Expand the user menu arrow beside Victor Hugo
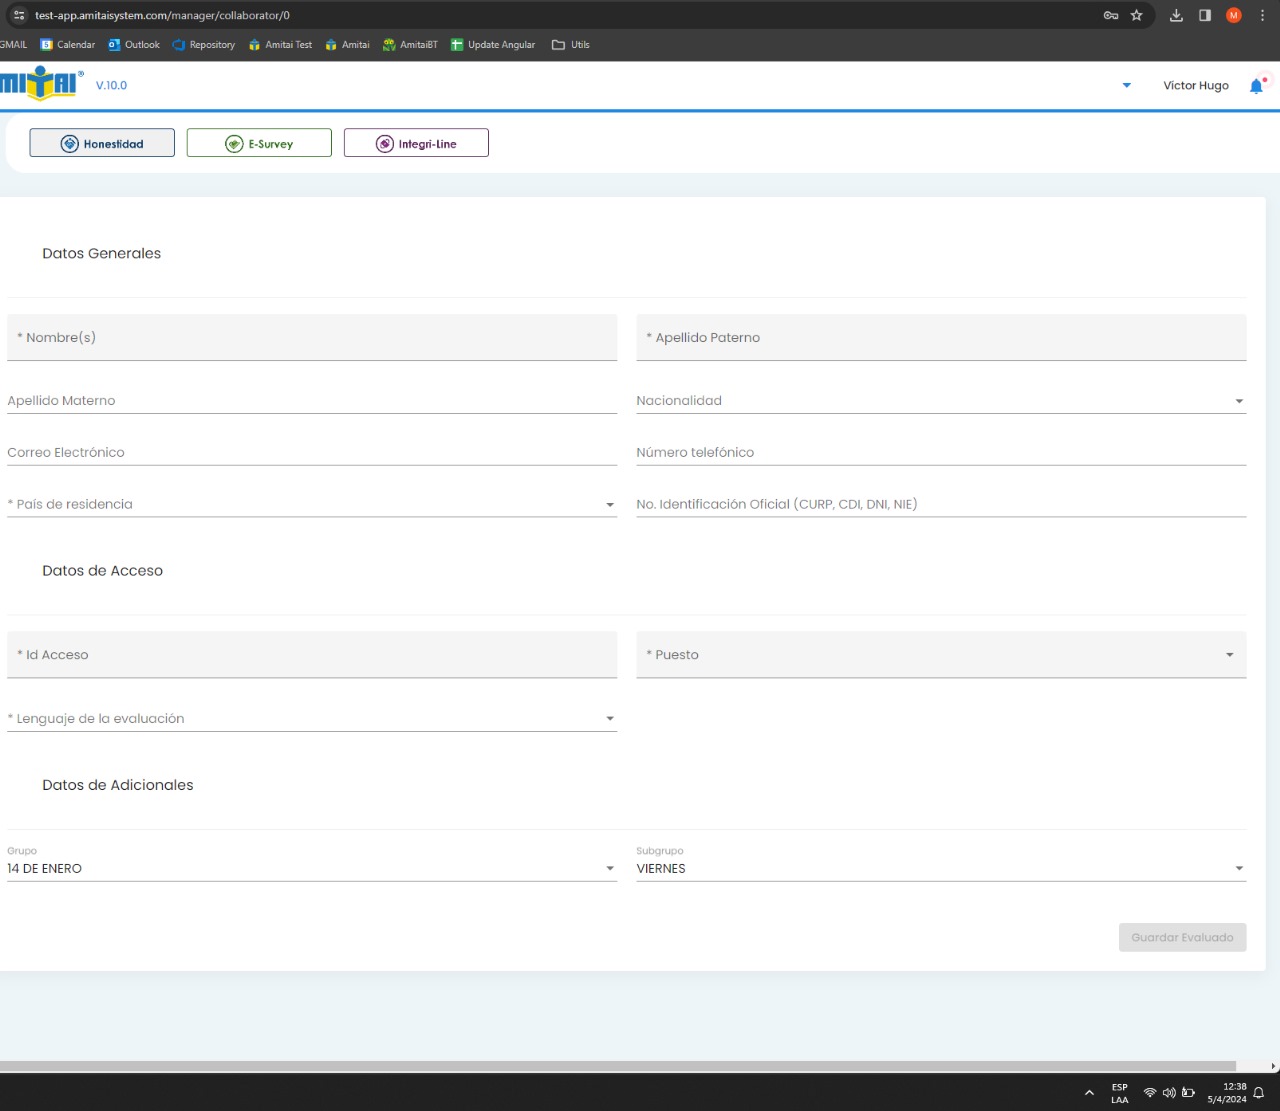The height and width of the screenshot is (1111, 1280). (1127, 86)
